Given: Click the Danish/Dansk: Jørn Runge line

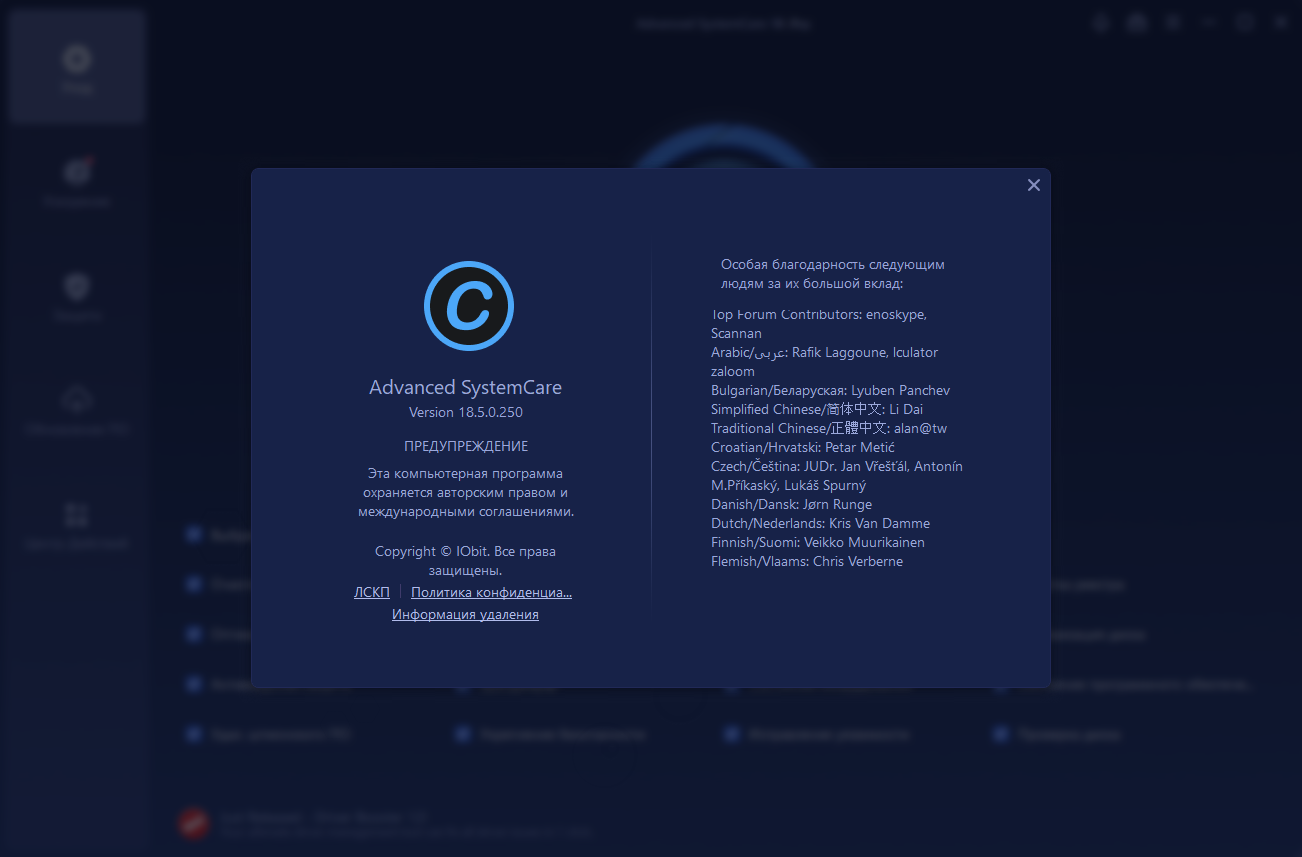Looking at the screenshot, I should [791, 504].
